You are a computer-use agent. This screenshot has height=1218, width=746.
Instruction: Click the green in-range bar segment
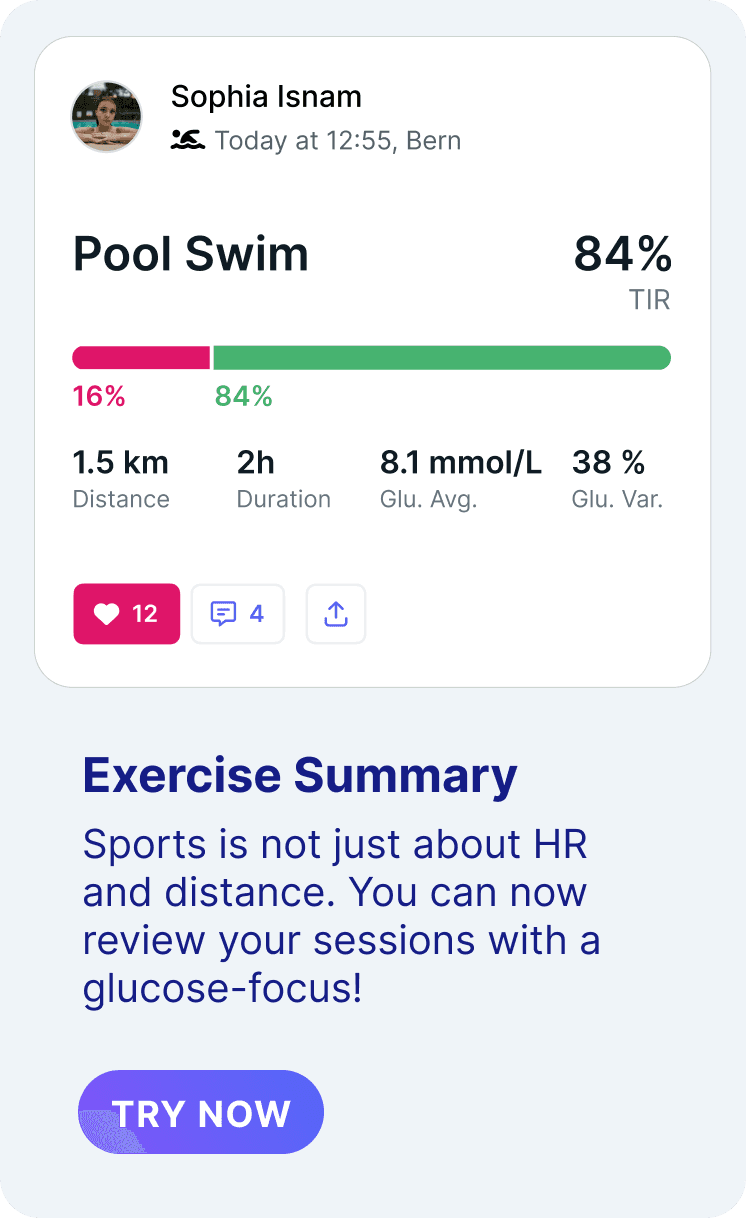click(442, 357)
